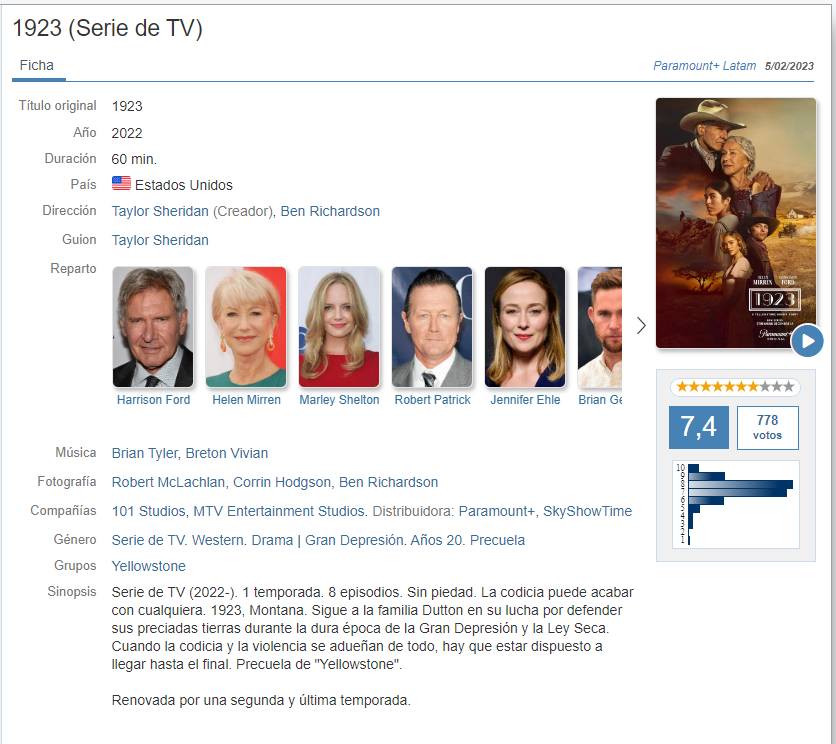Open composer Brian Tyler's page
836x744 pixels.
[x=144, y=453]
